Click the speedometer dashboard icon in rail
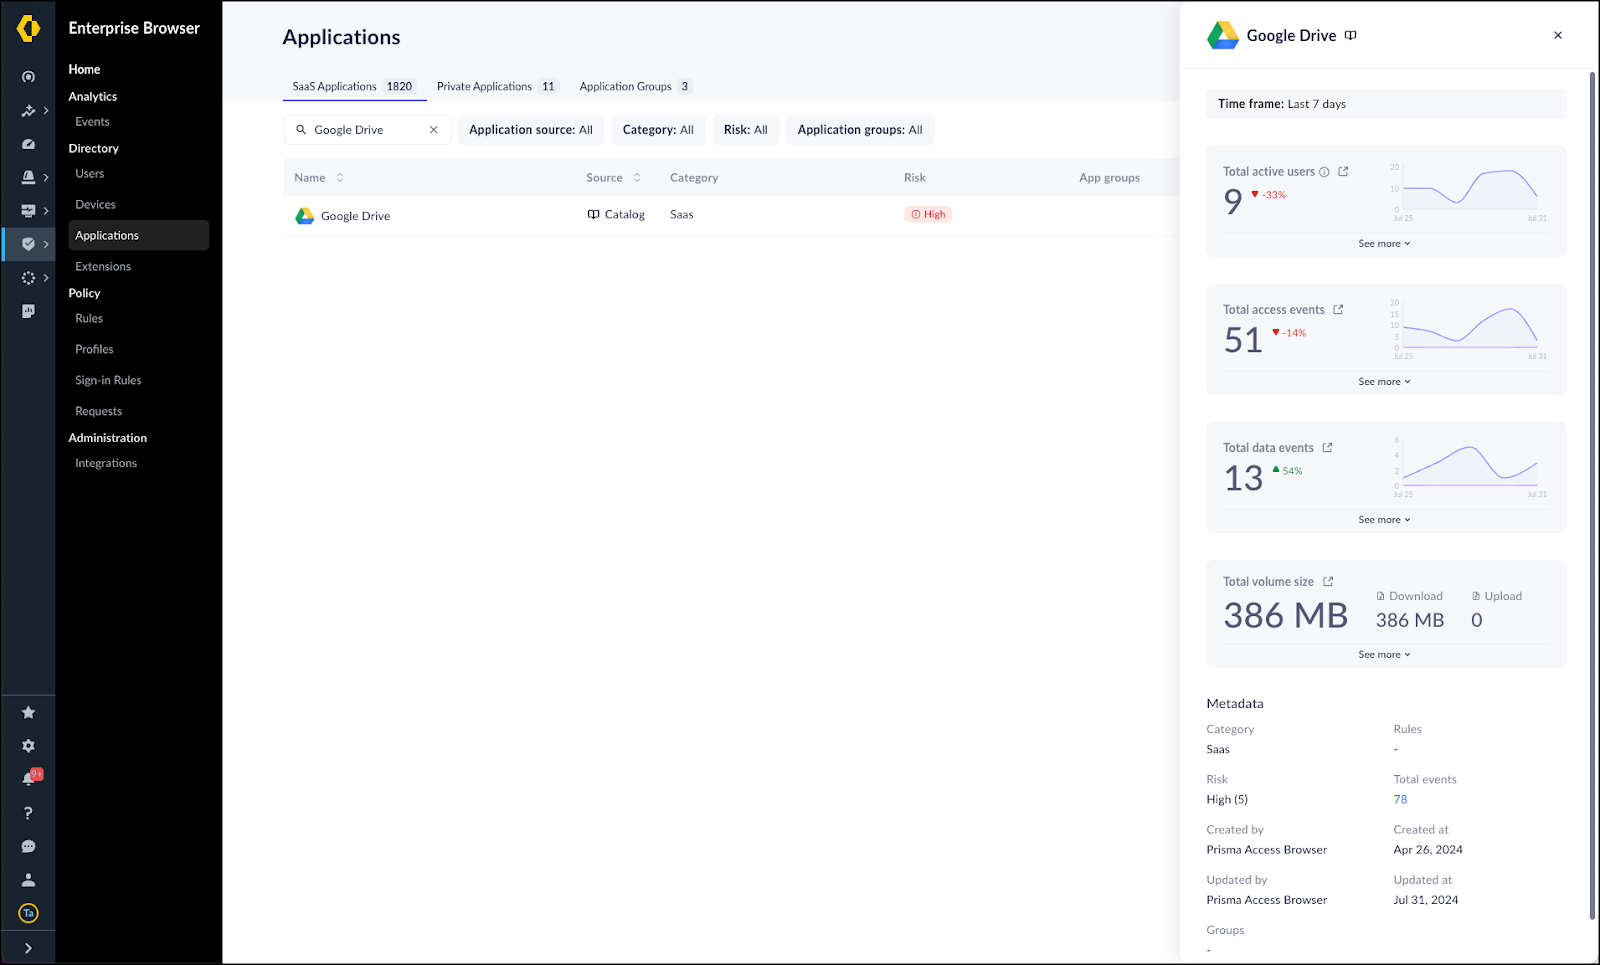Viewport: 1600px width, 965px height. 28,144
